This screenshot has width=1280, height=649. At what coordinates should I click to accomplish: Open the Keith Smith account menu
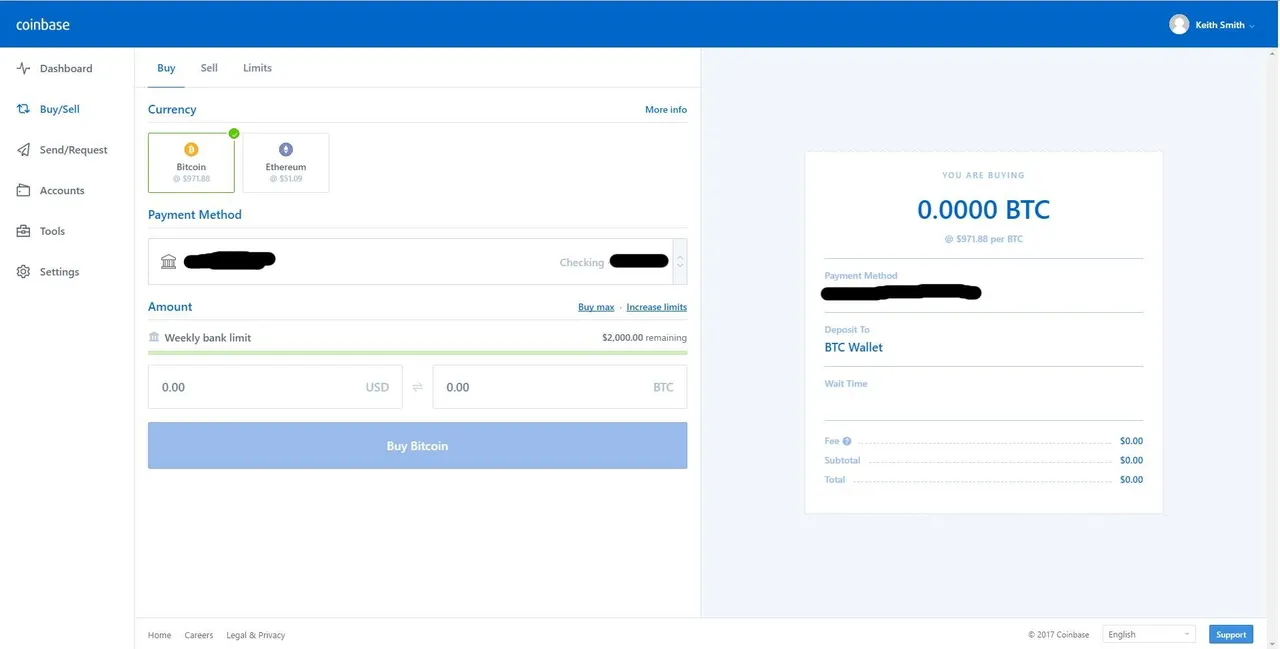coord(1212,24)
